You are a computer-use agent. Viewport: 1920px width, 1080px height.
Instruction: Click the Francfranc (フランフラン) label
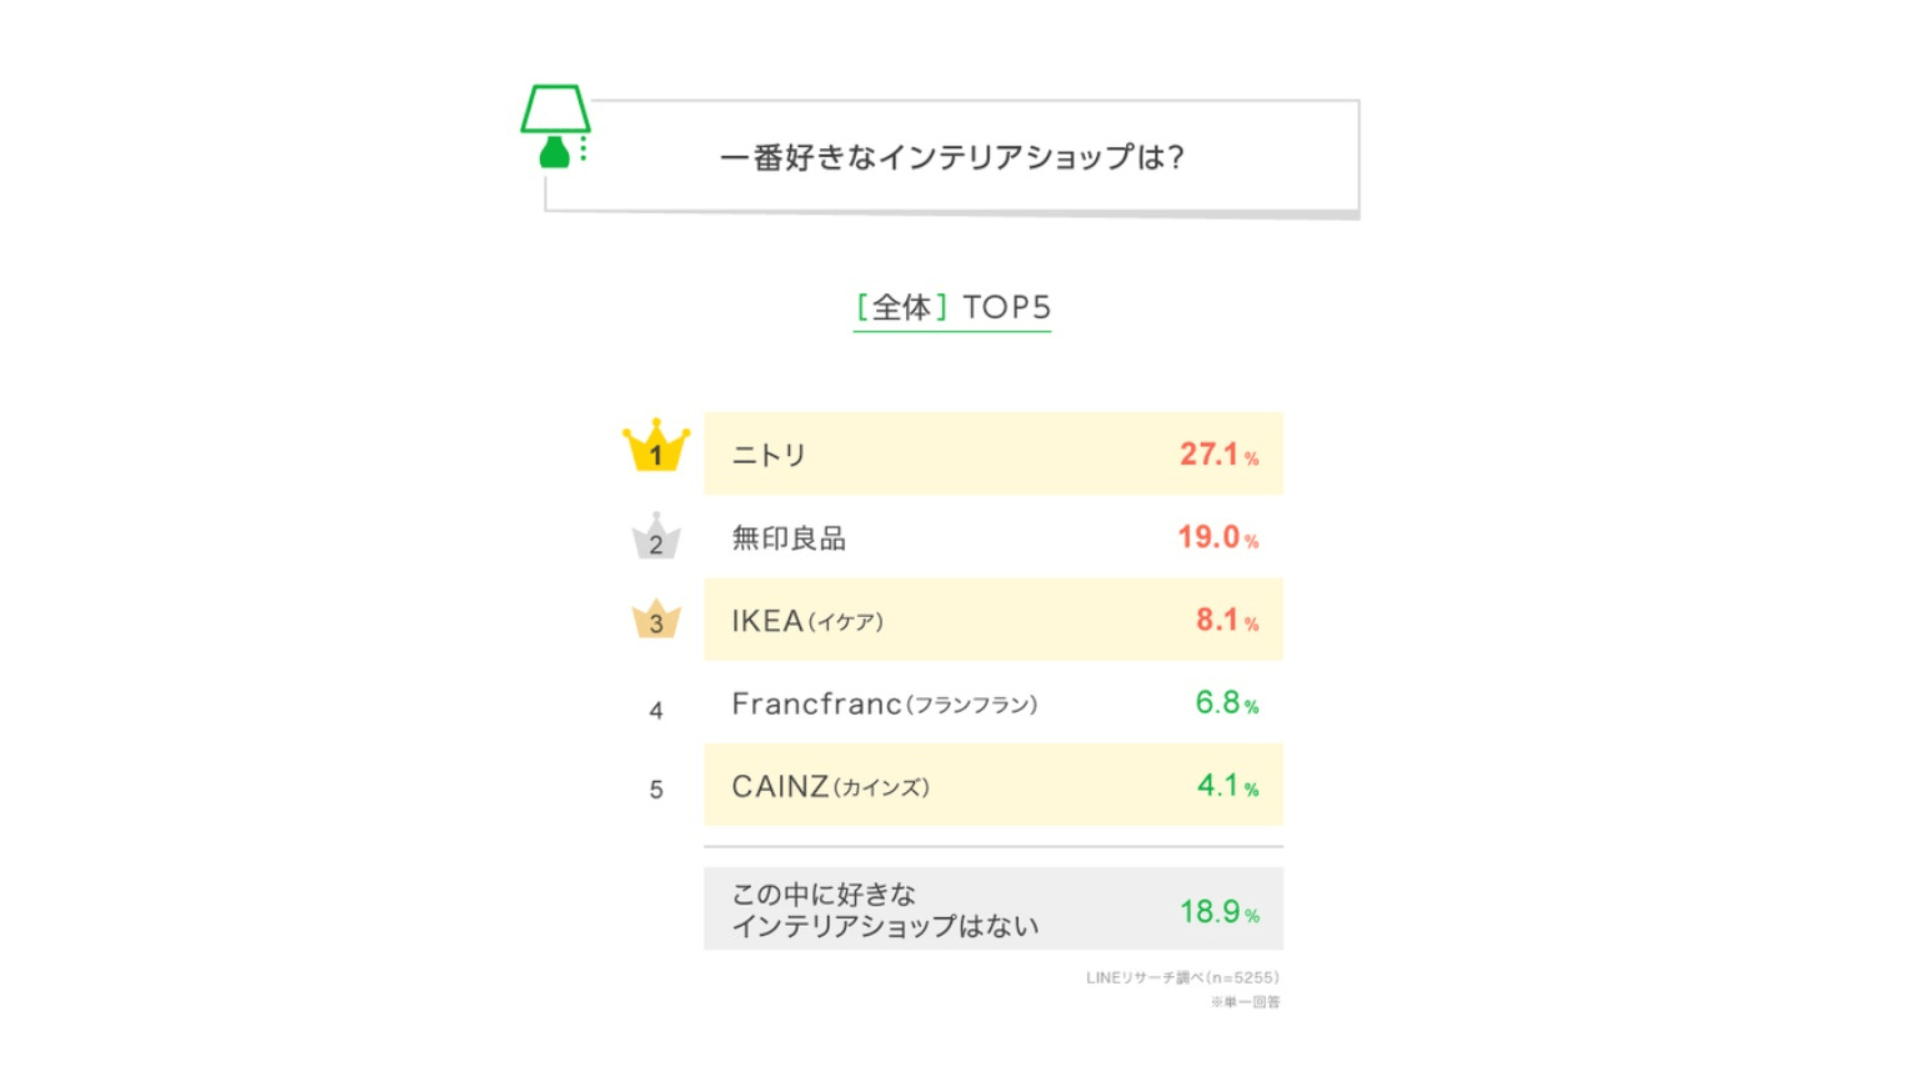[x=884, y=704]
